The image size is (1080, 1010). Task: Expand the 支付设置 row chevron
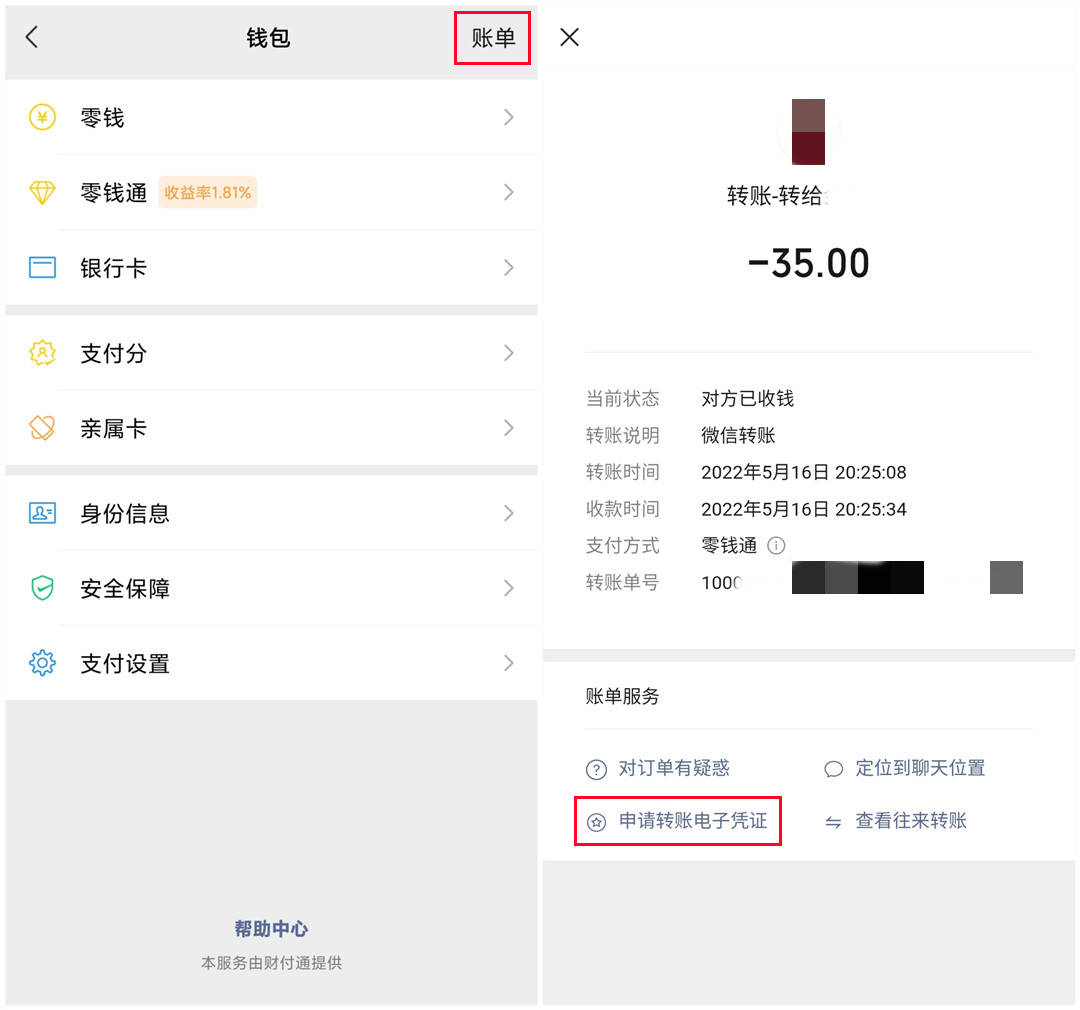510,663
